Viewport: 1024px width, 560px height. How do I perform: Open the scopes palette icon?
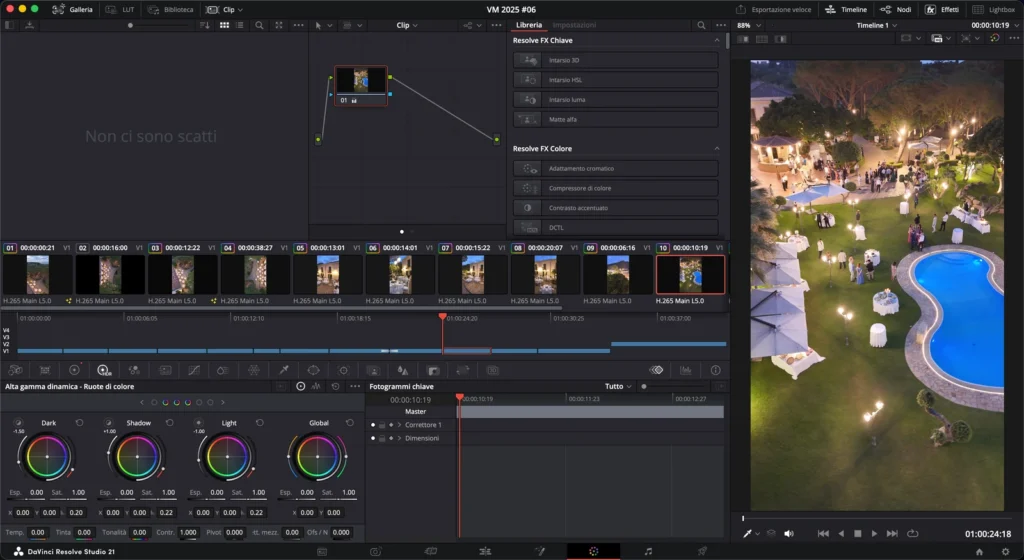pyautogui.click(x=686, y=370)
